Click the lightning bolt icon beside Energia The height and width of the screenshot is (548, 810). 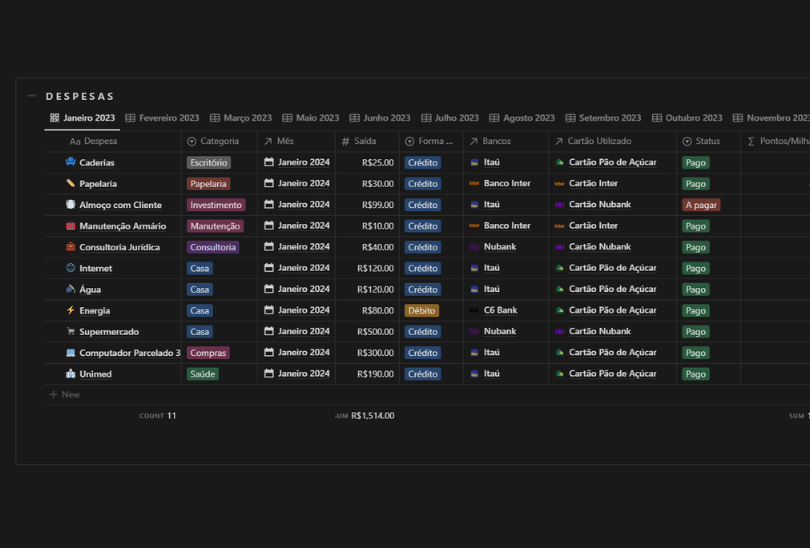click(71, 310)
